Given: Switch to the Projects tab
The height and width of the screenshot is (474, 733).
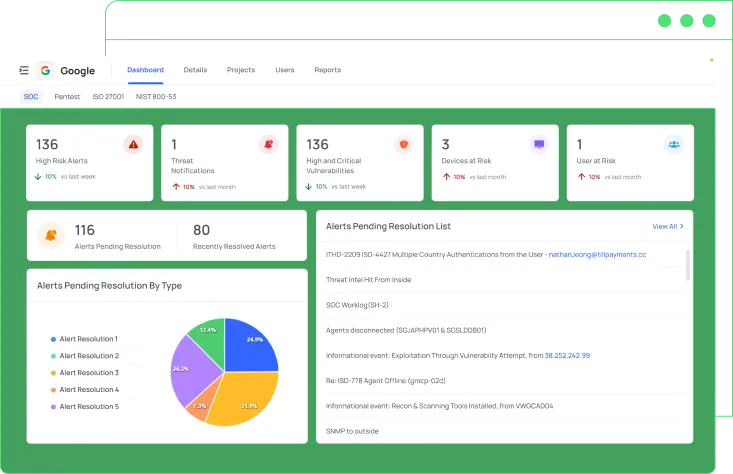Looking at the screenshot, I should [x=240, y=70].
